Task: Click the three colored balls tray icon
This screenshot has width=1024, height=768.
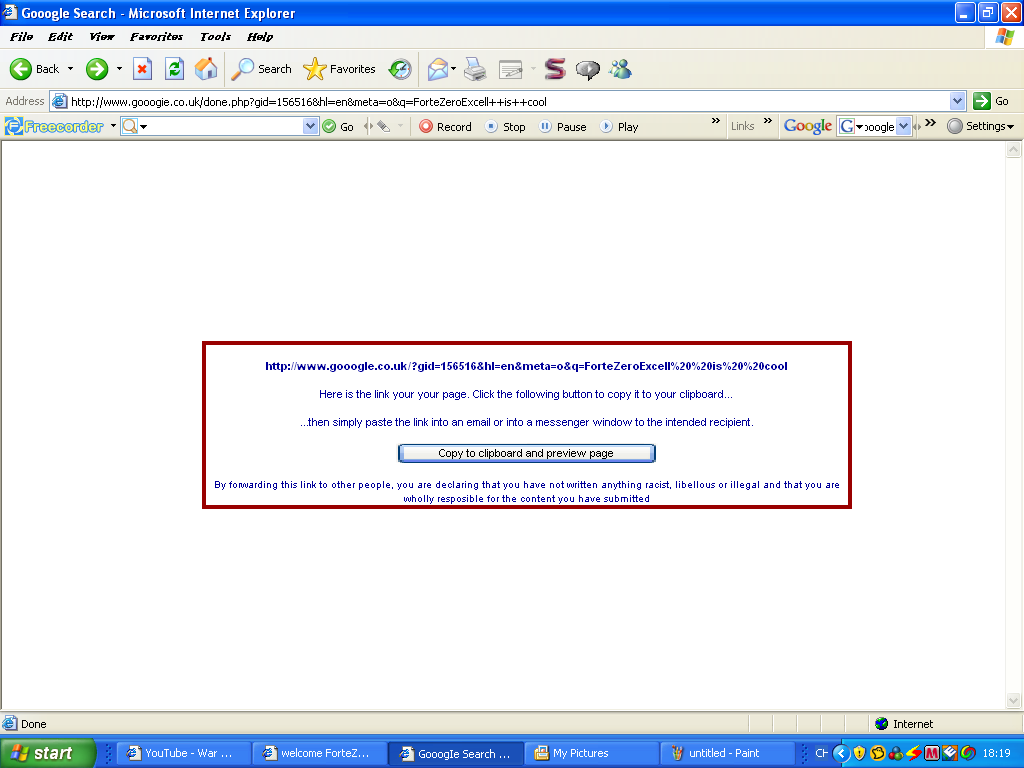Action: coord(896,753)
